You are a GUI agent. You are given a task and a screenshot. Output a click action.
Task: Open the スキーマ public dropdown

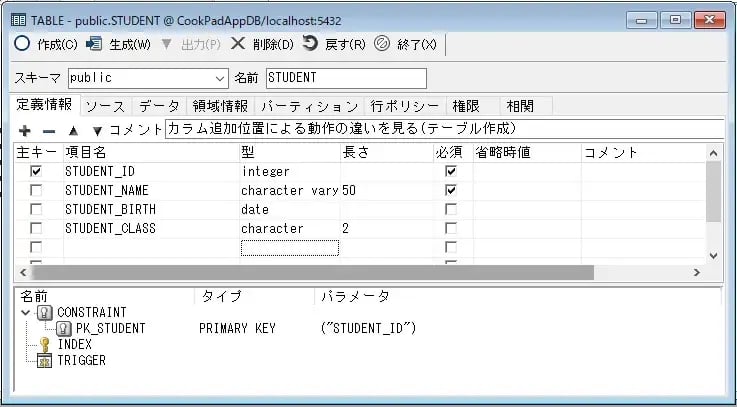[221, 78]
